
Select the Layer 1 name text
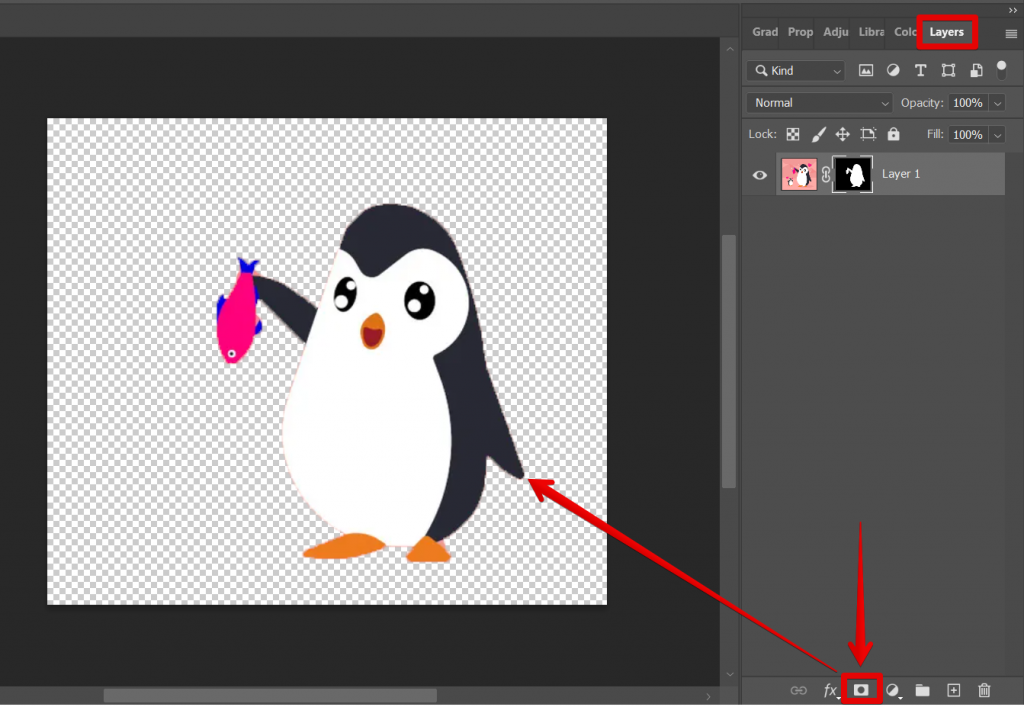point(901,174)
